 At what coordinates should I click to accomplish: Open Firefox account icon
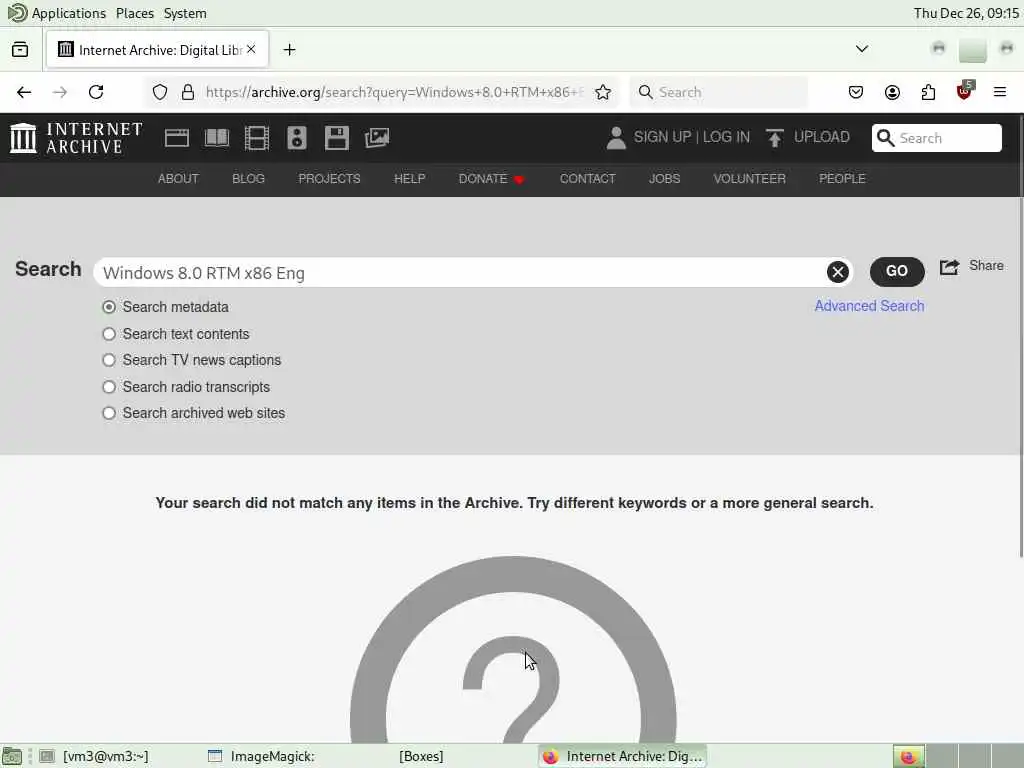(892, 92)
